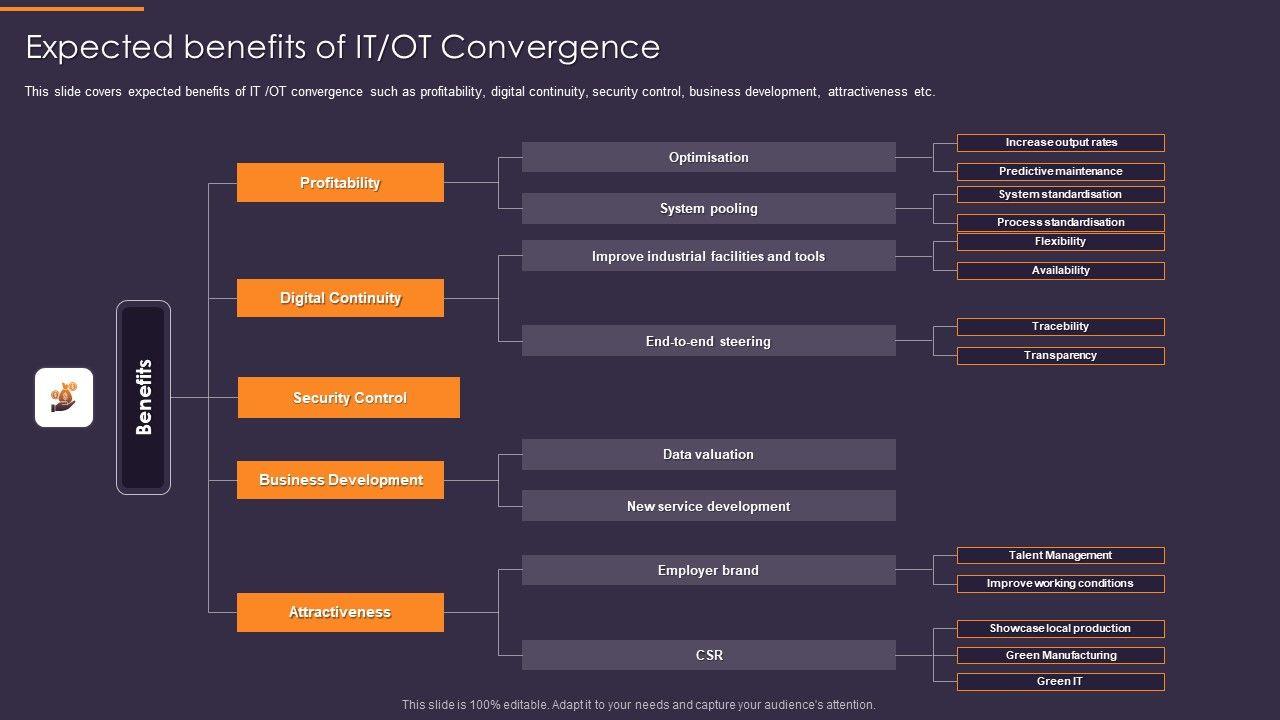Click the Predictive maintenance label
The width and height of the screenshot is (1280, 720).
(x=1061, y=171)
